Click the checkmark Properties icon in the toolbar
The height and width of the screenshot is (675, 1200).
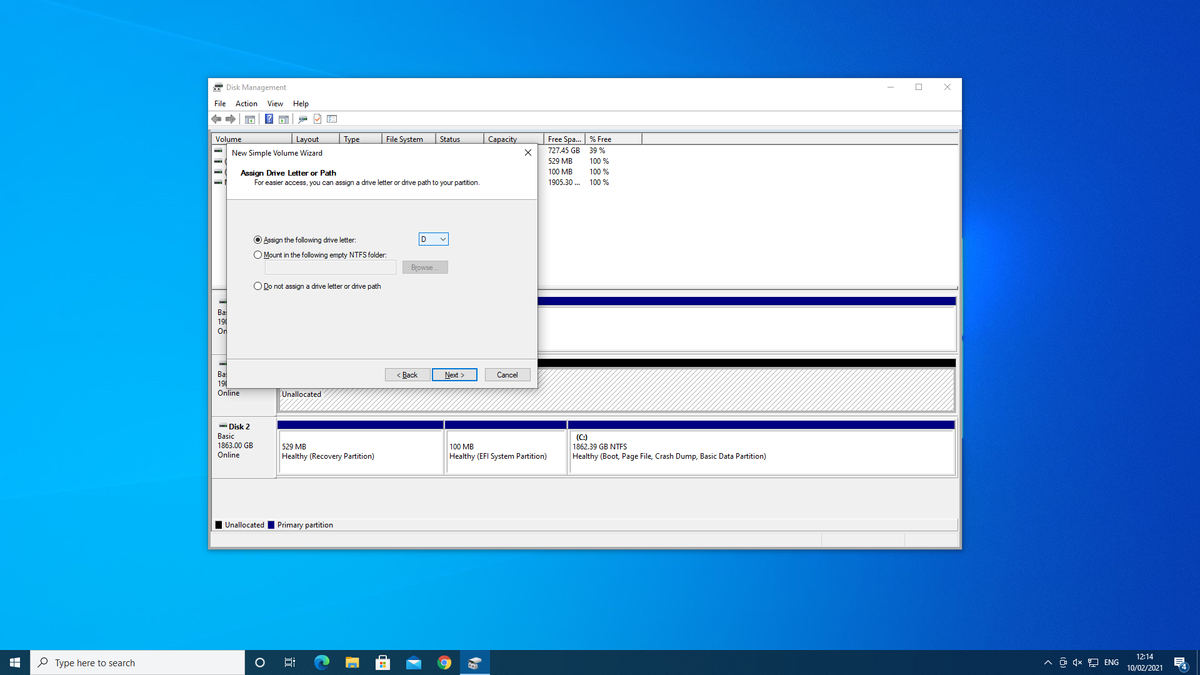point(317,120)
